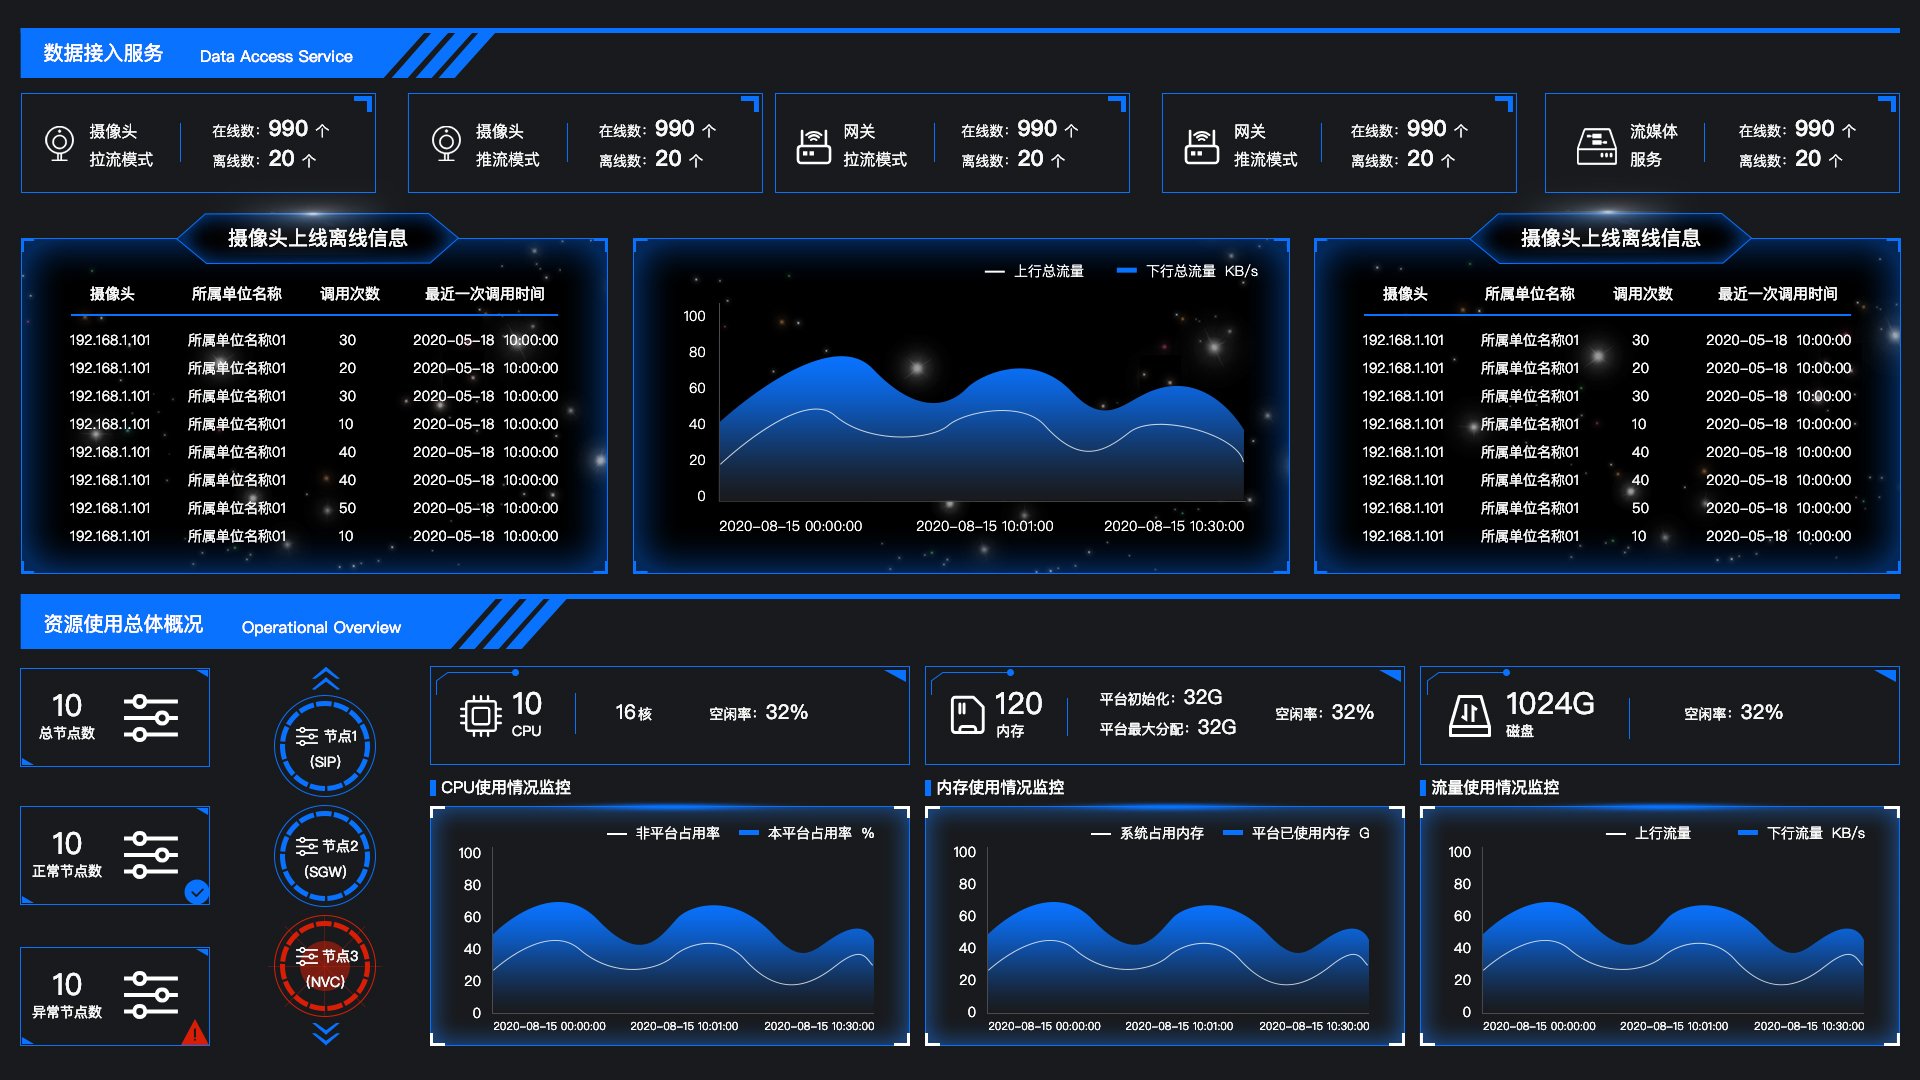Toggle 平台已使用内存 legend in memory chart
1920x1080 pixels.
[x=1287, y=833]
